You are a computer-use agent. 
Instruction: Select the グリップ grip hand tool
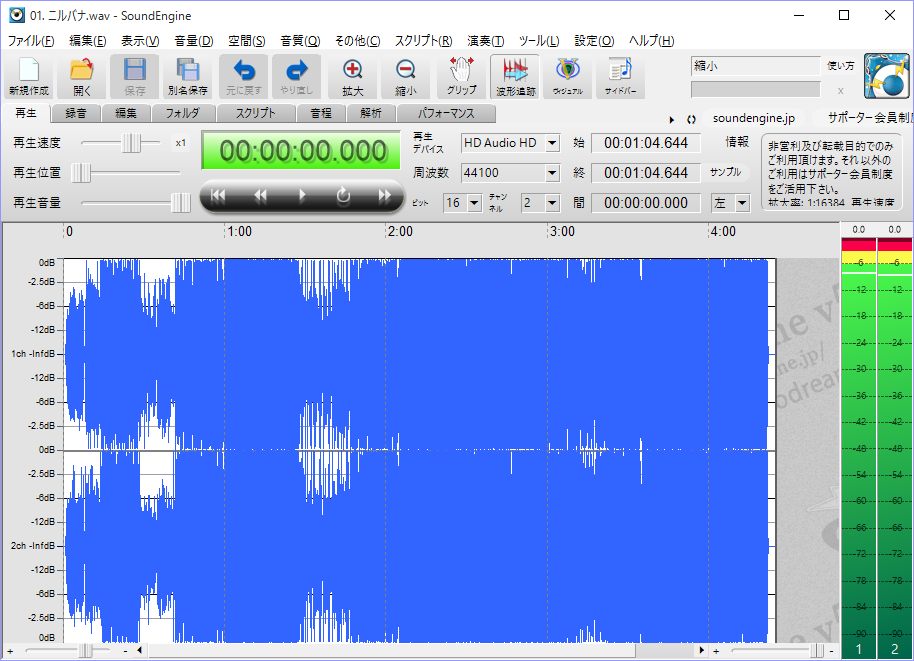coord(461,76)
